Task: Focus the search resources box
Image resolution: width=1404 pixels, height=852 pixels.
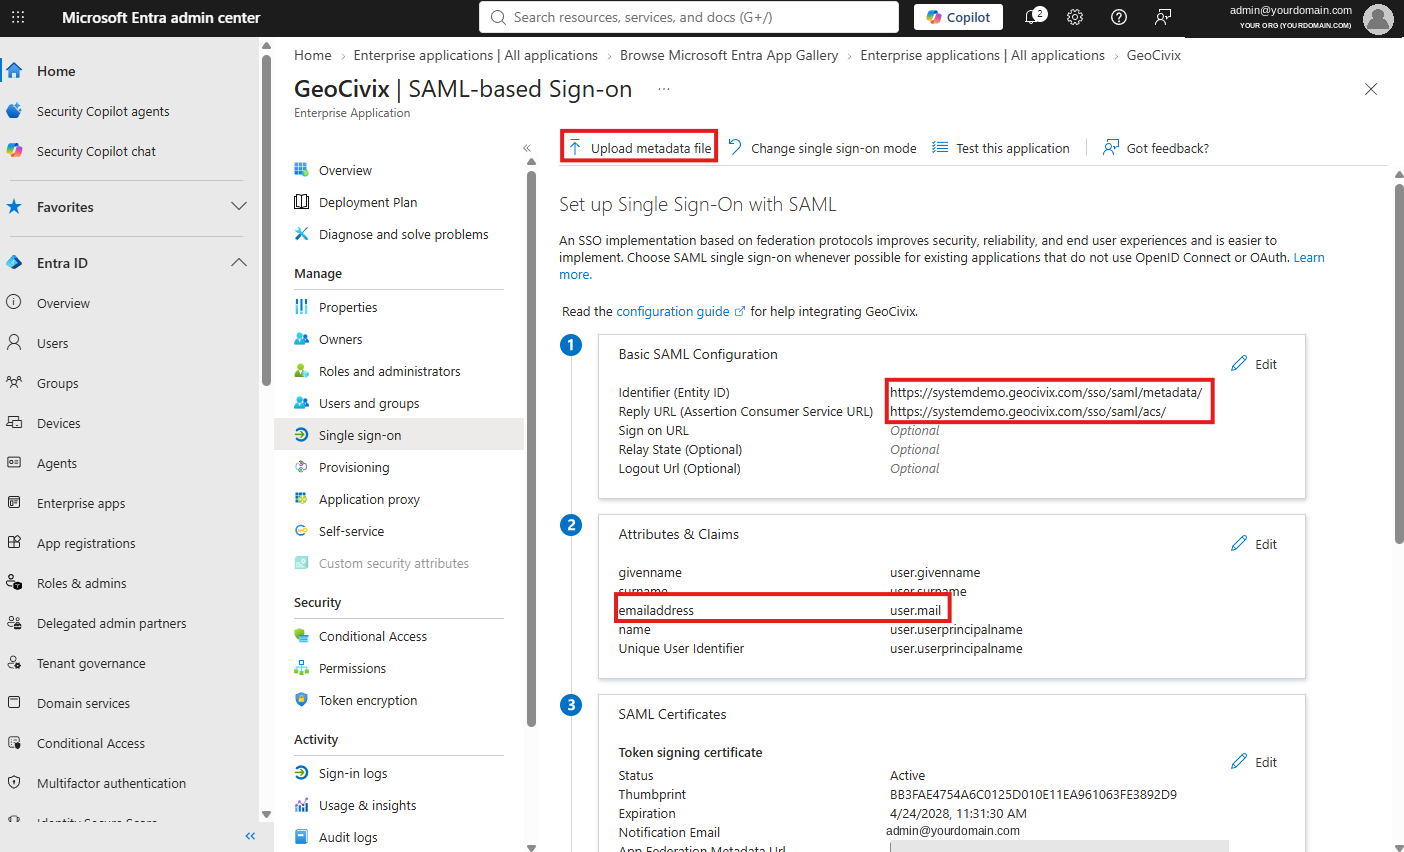Action: click(x=689, y=17)
